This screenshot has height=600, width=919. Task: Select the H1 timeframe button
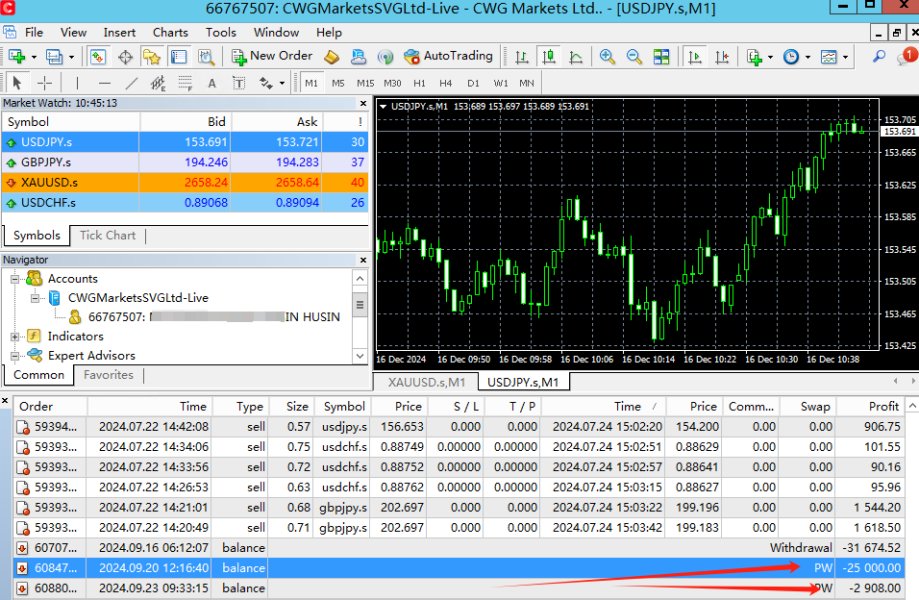419,83
